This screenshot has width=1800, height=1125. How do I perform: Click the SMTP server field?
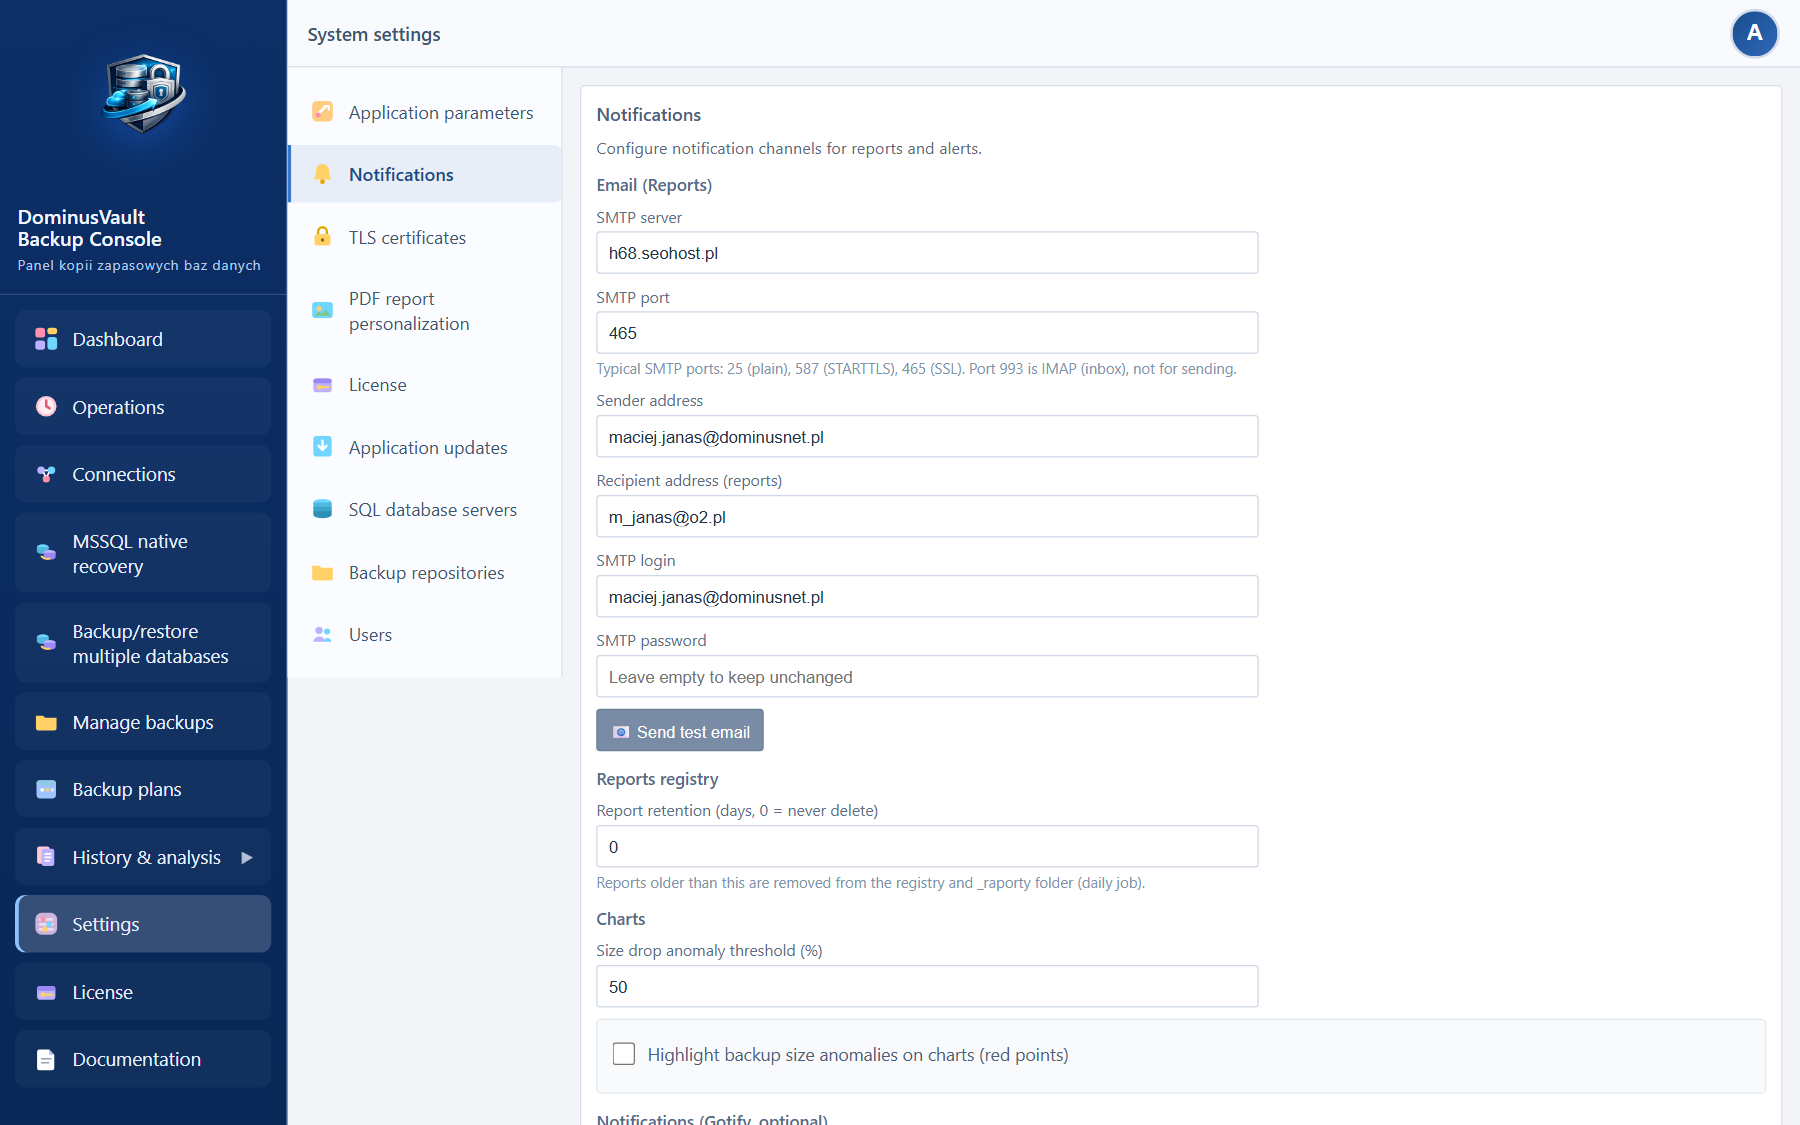(927, 252)
